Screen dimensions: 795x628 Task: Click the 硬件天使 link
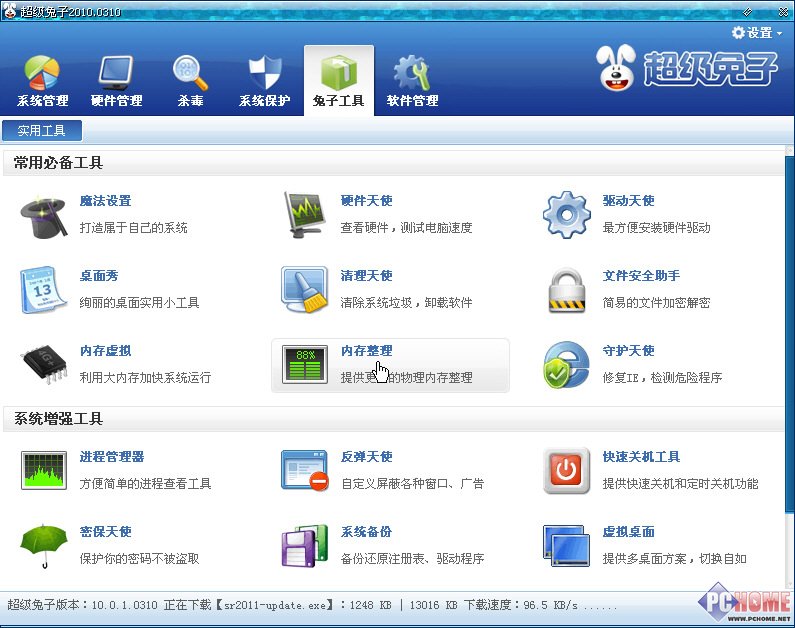pos(367,201)
